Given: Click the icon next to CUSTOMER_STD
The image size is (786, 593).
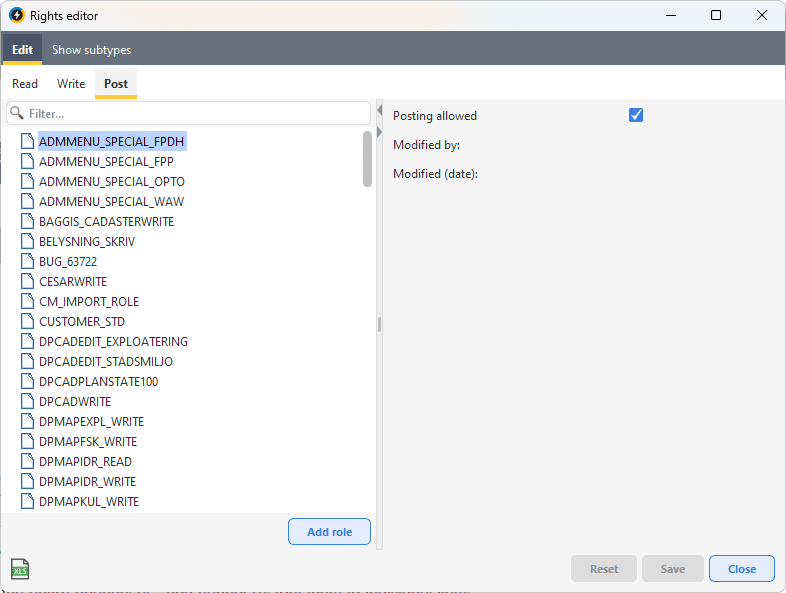Looking at the screenshot, I should pos(28,321).
